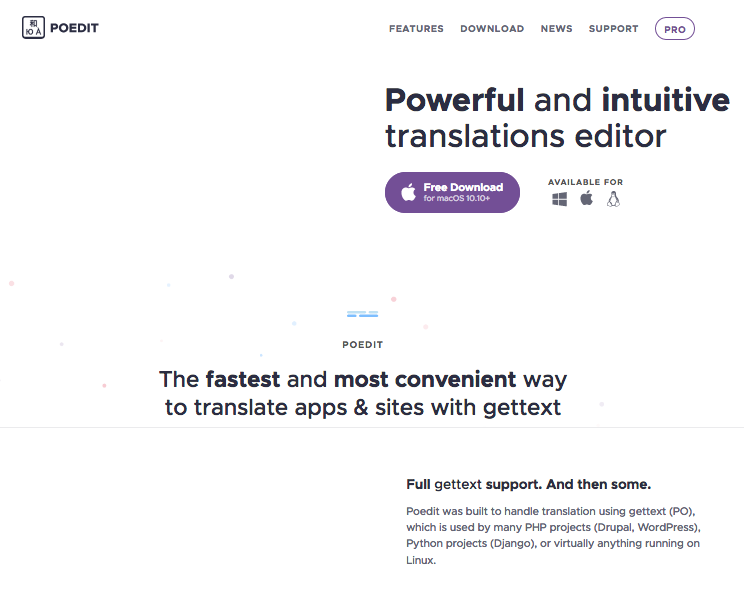This screenshot has height=616, width=744.
Task: Choose the Apple icon under Available For
Action: click(x=586, y=198)
